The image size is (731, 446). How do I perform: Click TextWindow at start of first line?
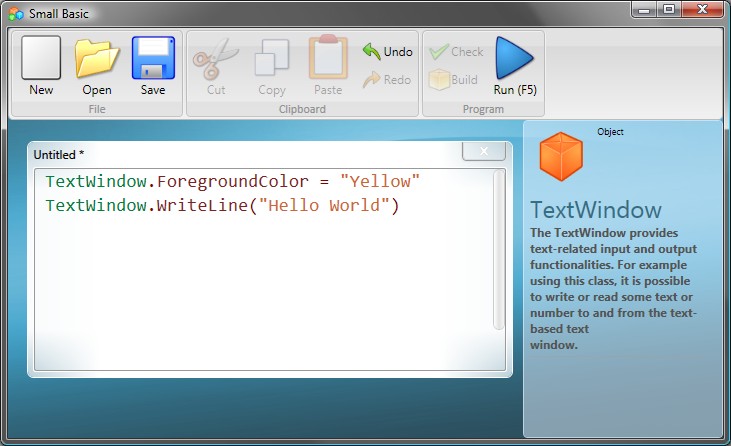point(96,181)
